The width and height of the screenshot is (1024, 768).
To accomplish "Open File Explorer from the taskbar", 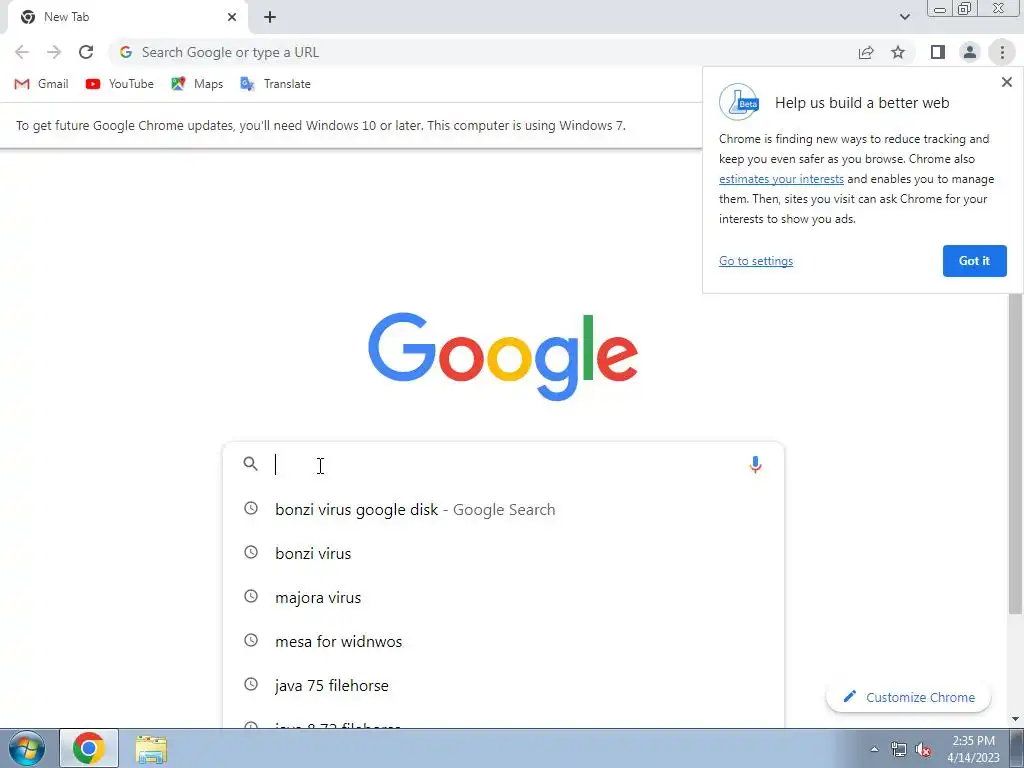I will [151, 749].
